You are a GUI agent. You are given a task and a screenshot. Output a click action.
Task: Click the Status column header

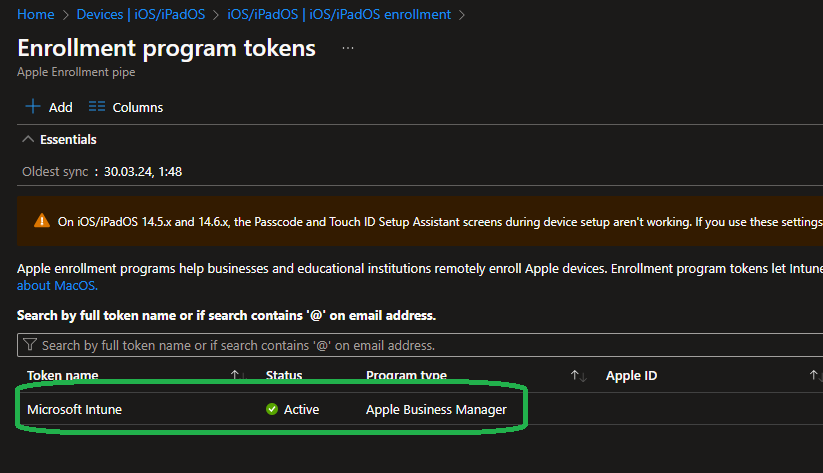coord(284,376)
